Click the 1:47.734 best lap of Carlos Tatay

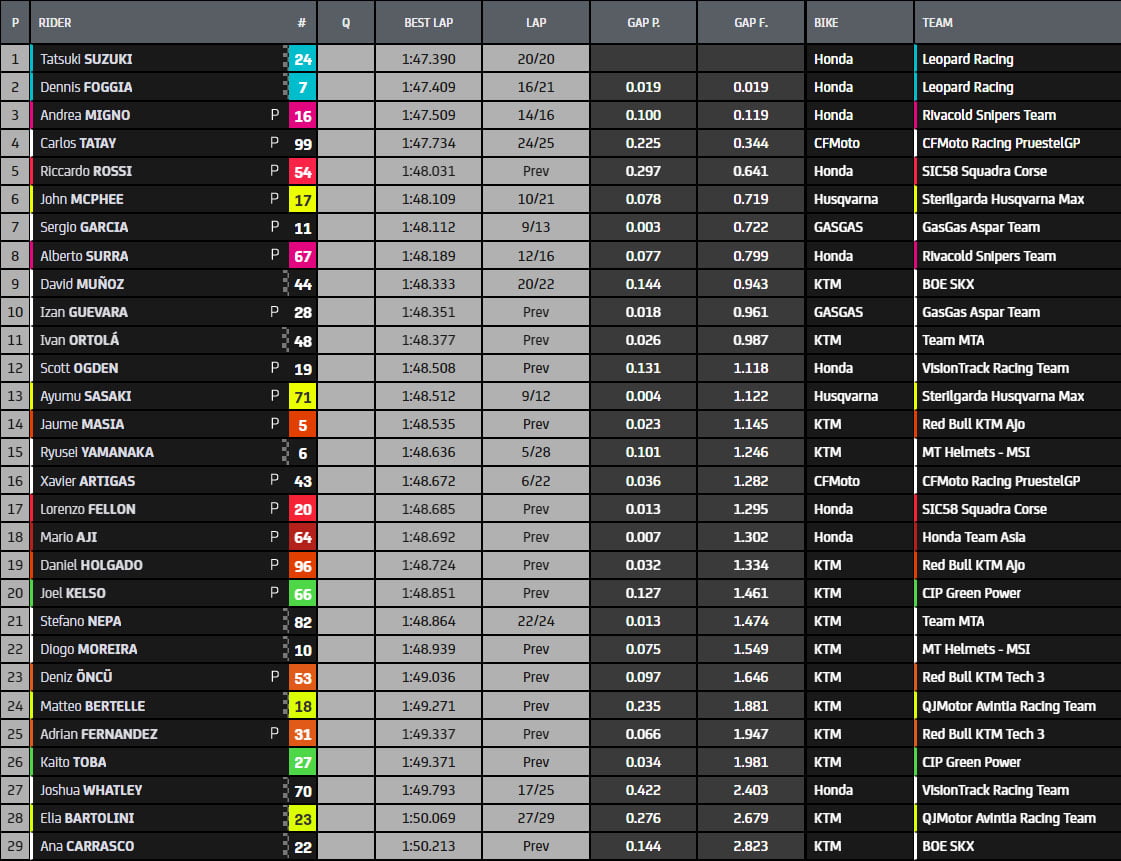(x=428, y=143)
